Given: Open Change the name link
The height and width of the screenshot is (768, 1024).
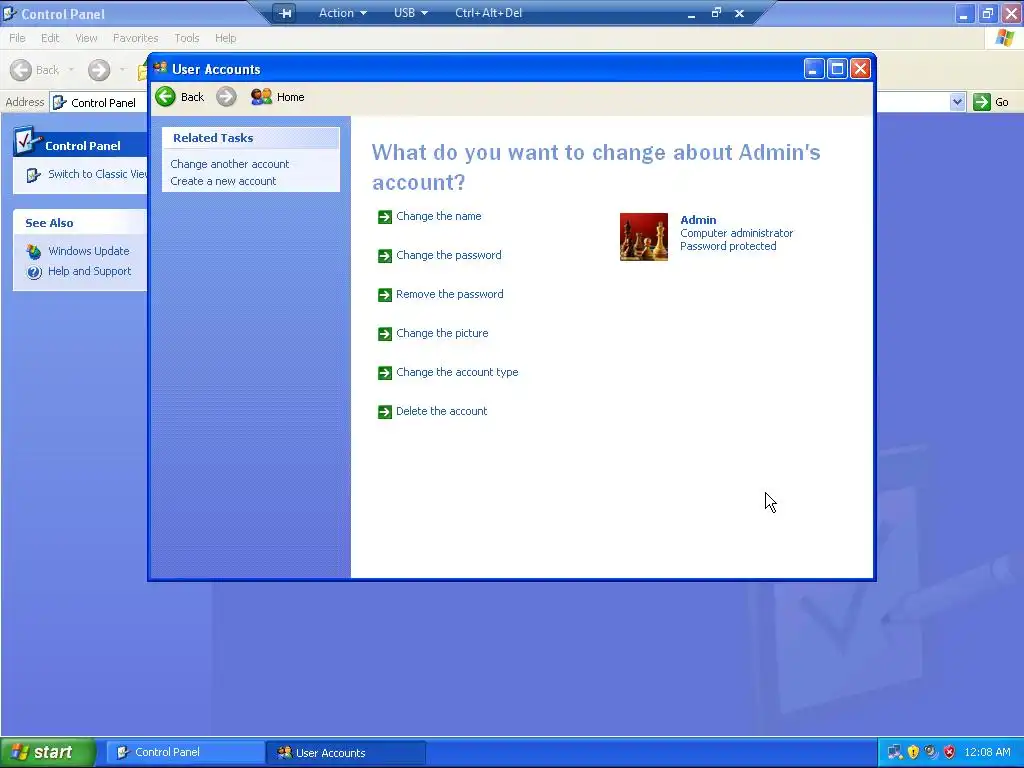Looking at the screenshot, I should pos(439,216).
